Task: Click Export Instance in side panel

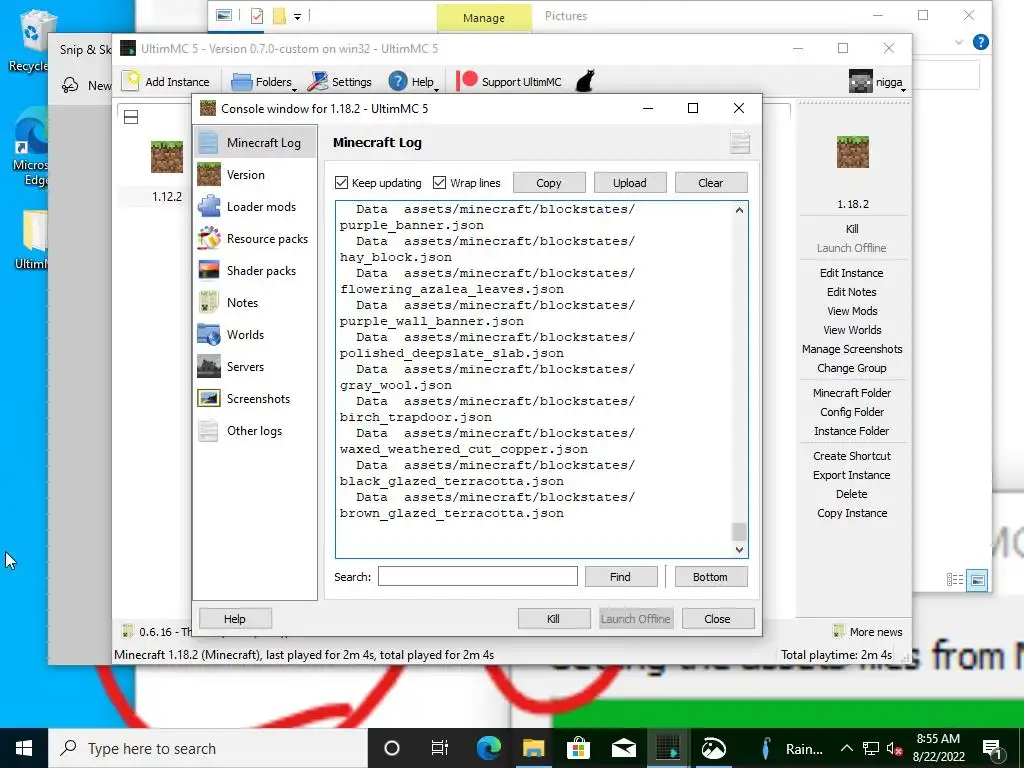Action: coord(852,475)
